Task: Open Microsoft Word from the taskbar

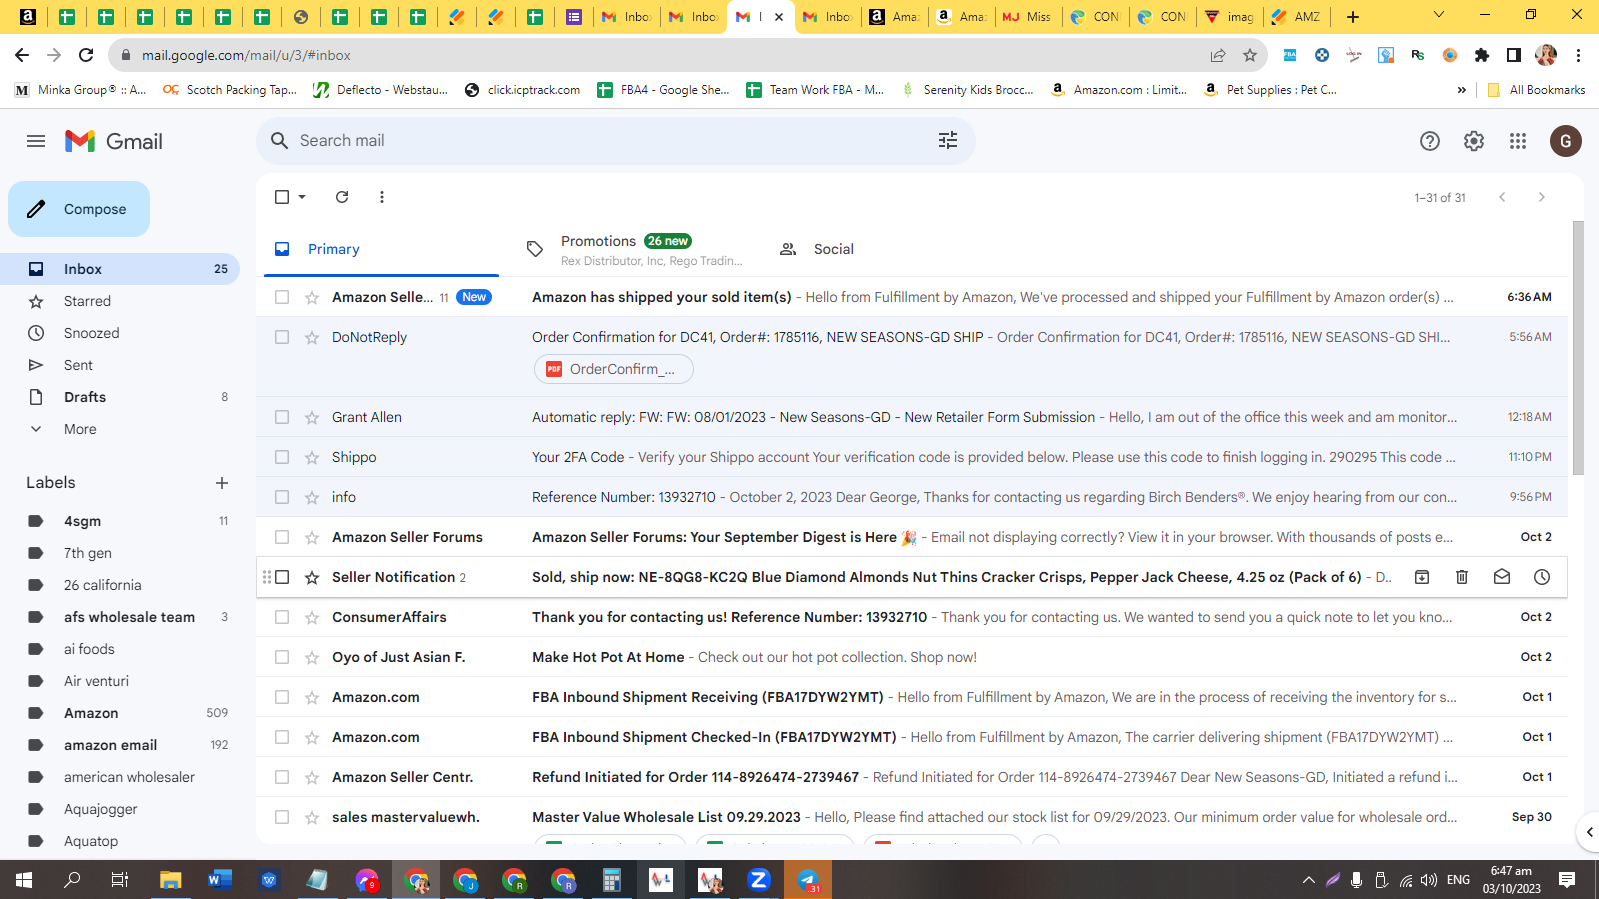Action: (x=220, y=880)
